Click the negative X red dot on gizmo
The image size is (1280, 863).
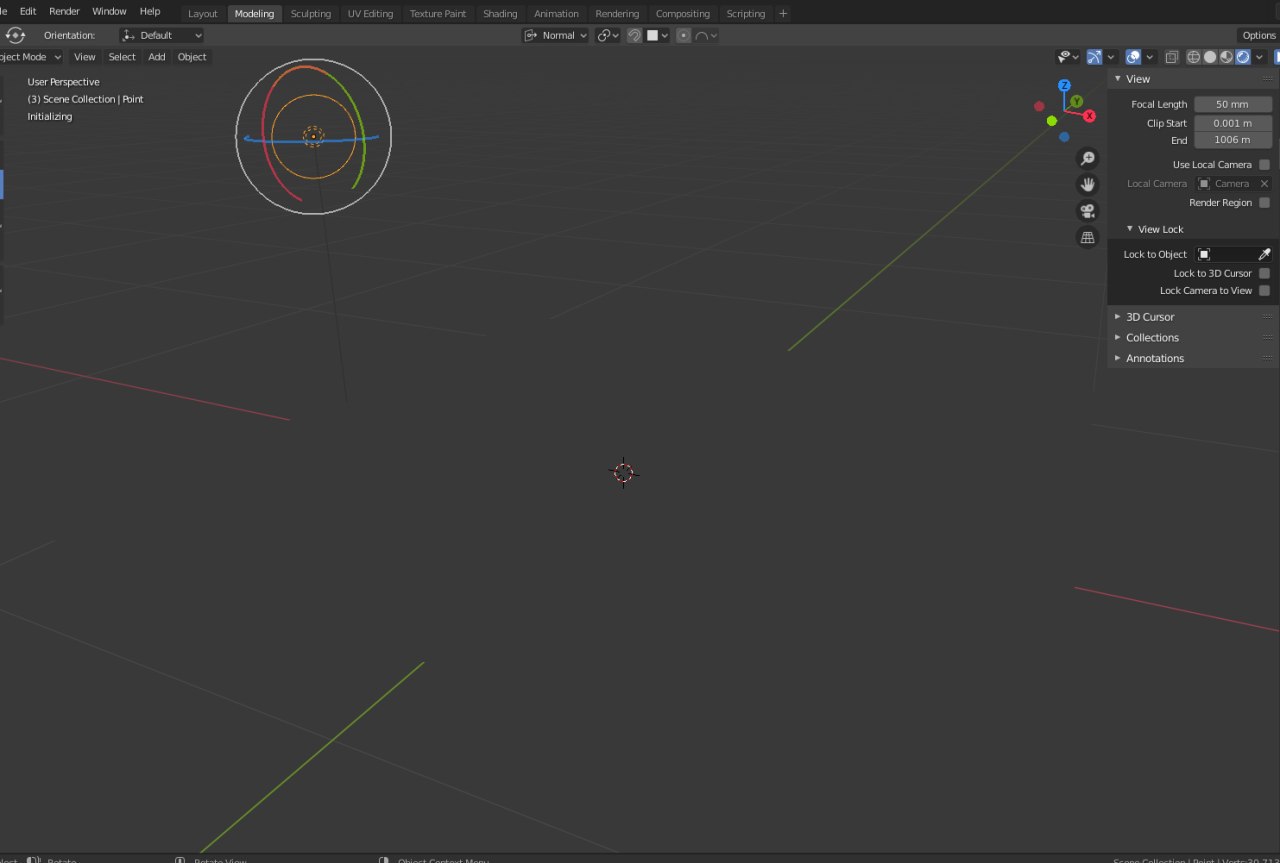1039,106
